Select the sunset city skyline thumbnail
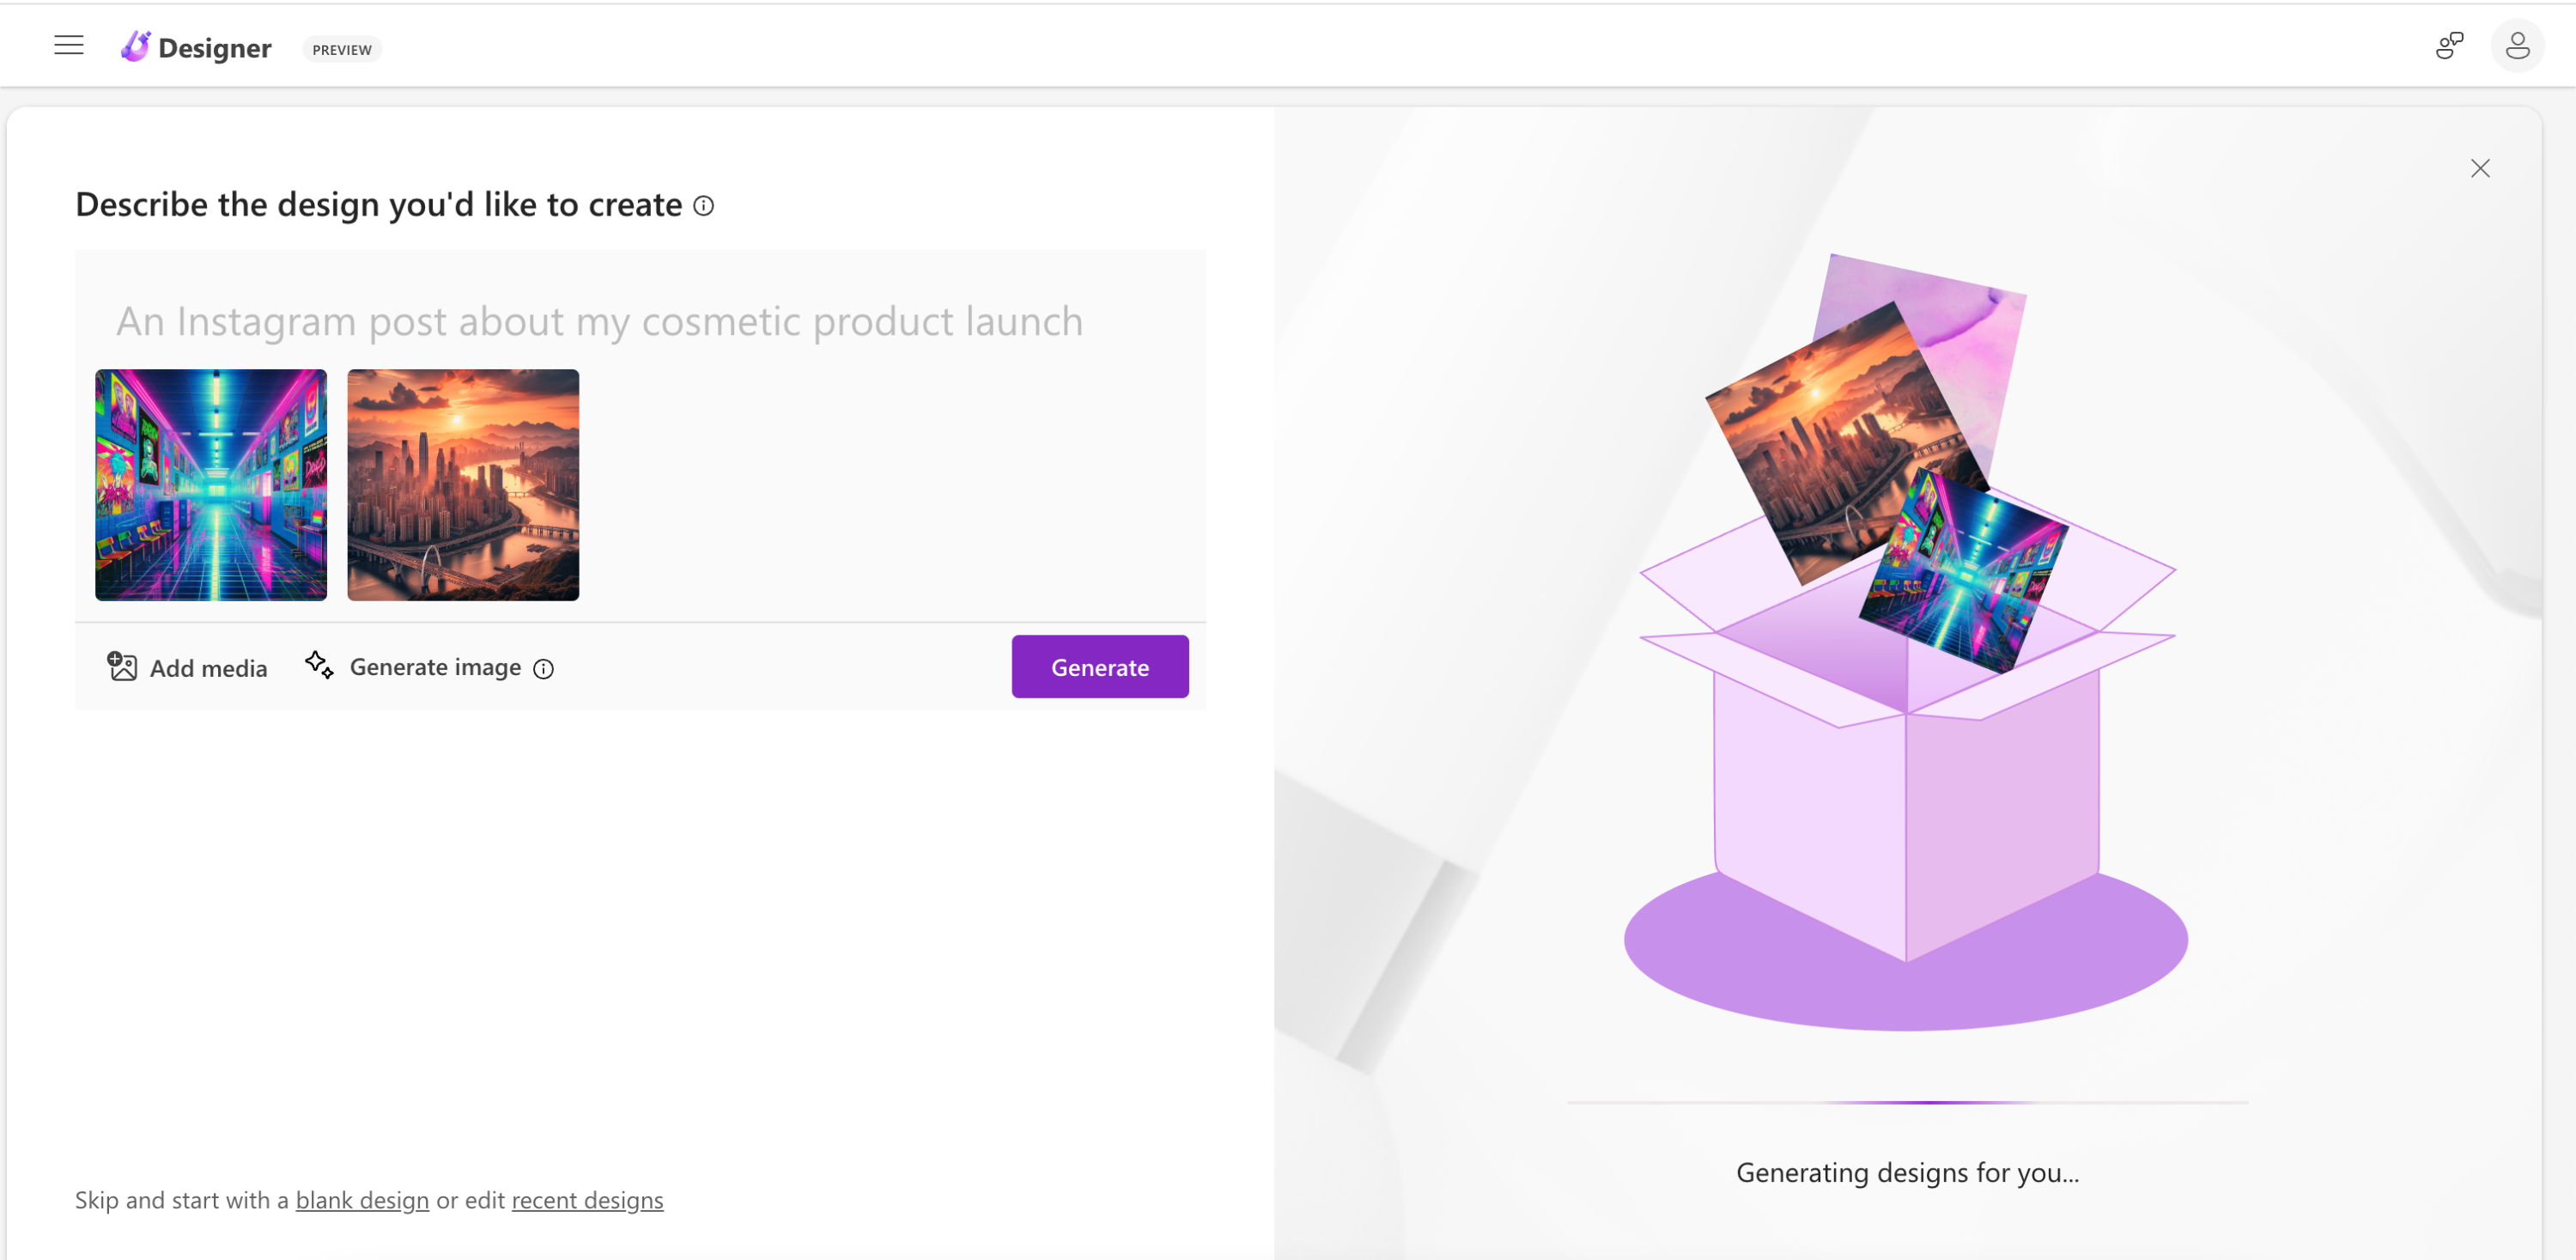This screenshot has width=2576, height=1260. tap(463, 485)
